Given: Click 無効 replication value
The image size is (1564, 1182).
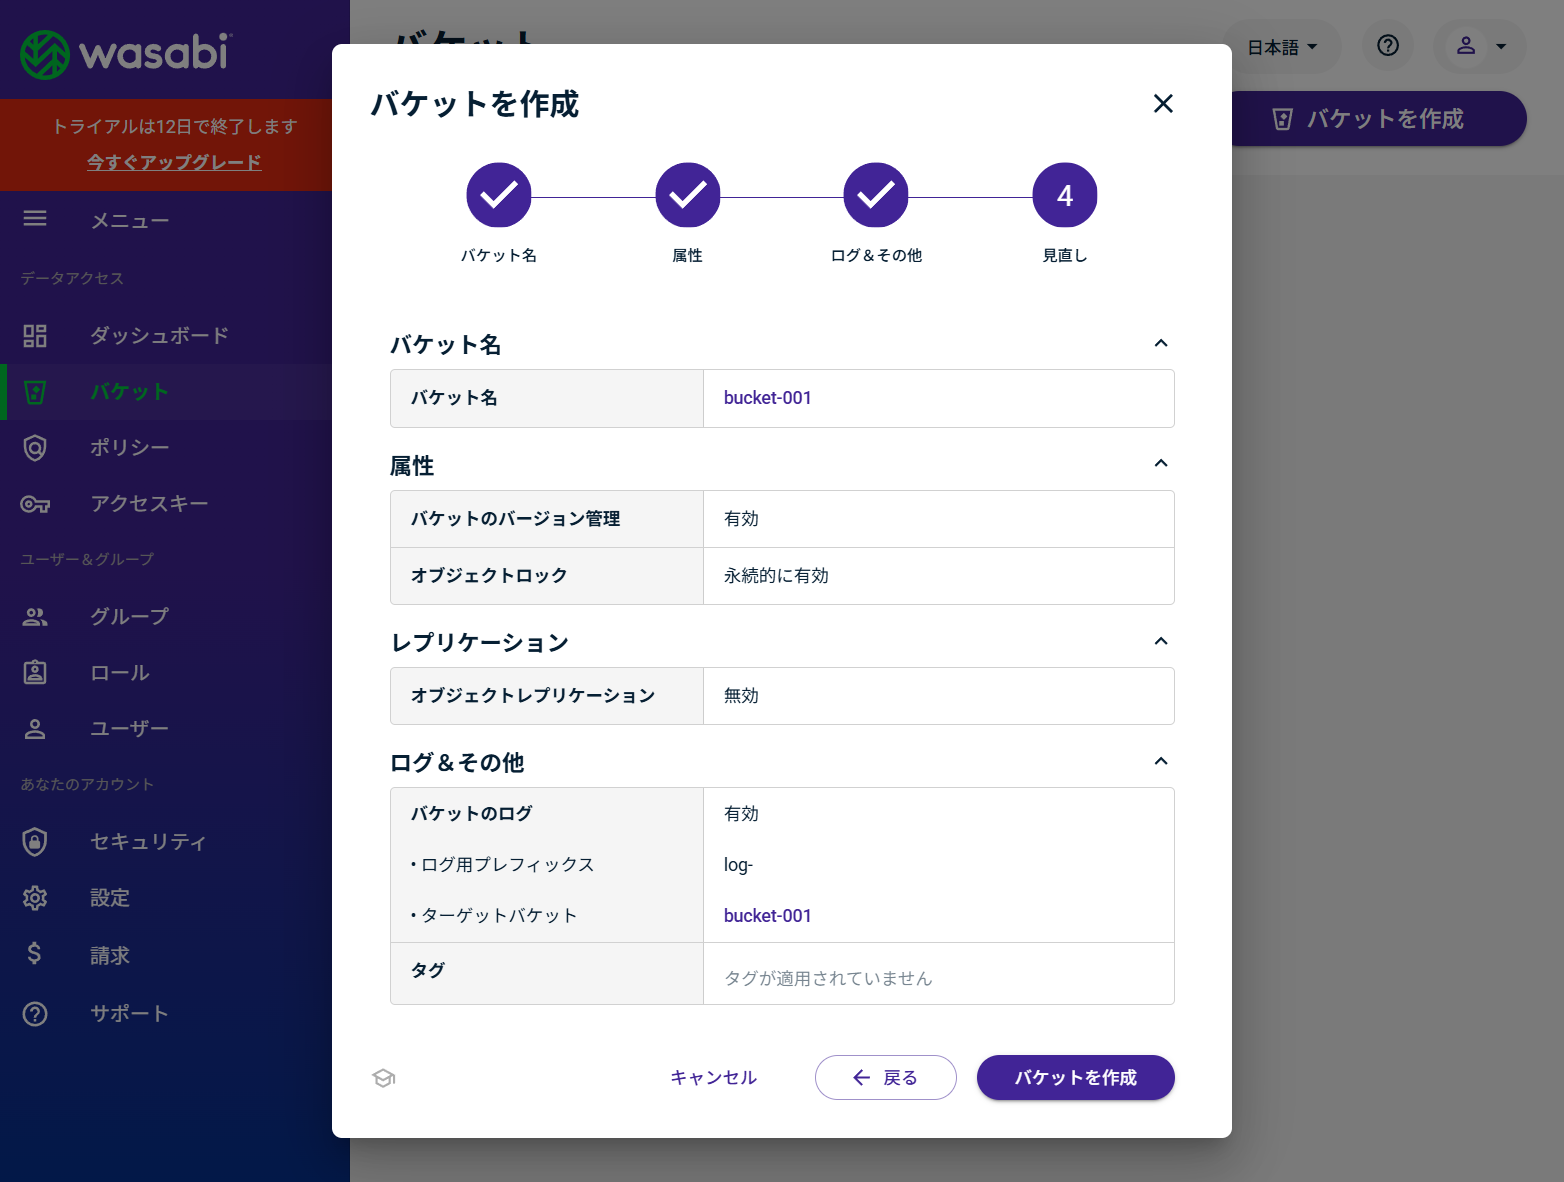Looking at the screenshot, I should click(742, 696).
